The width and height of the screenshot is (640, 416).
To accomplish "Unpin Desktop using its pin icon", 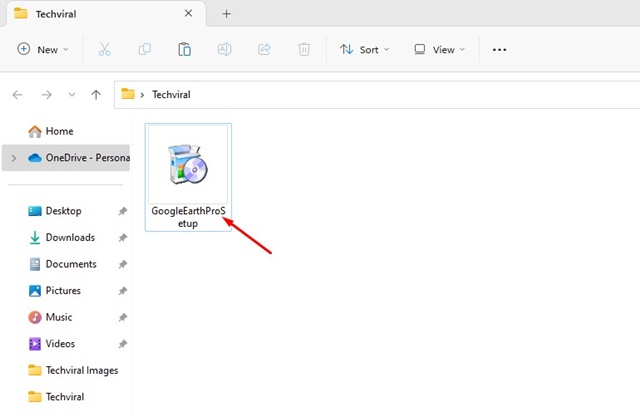I will [122, 211].
